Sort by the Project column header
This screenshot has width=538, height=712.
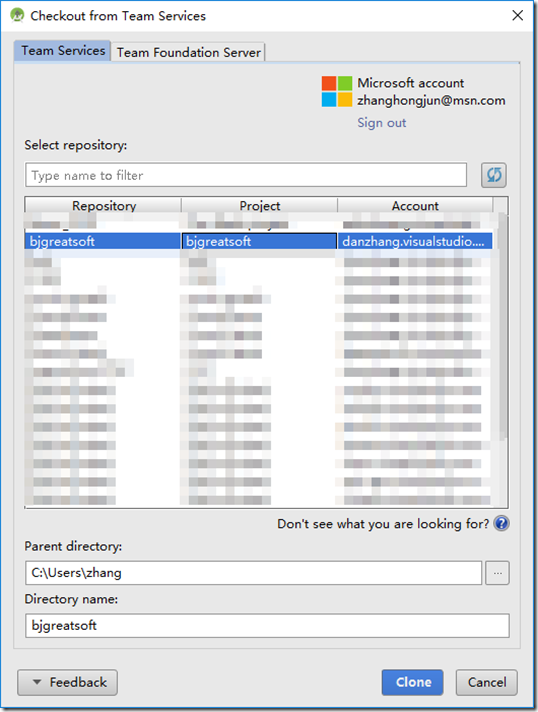(259, 205)
